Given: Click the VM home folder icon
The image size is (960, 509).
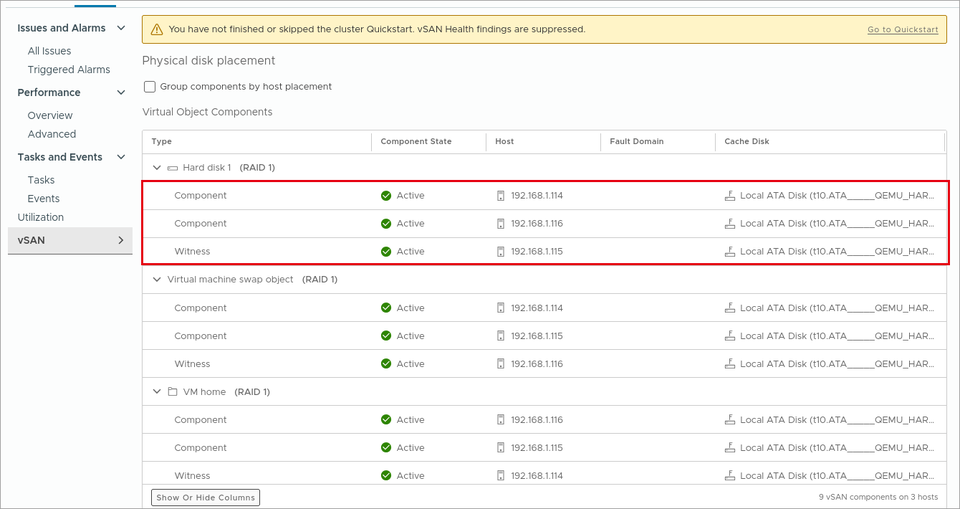Looking at the screenshot, I should tap(173, 392).
